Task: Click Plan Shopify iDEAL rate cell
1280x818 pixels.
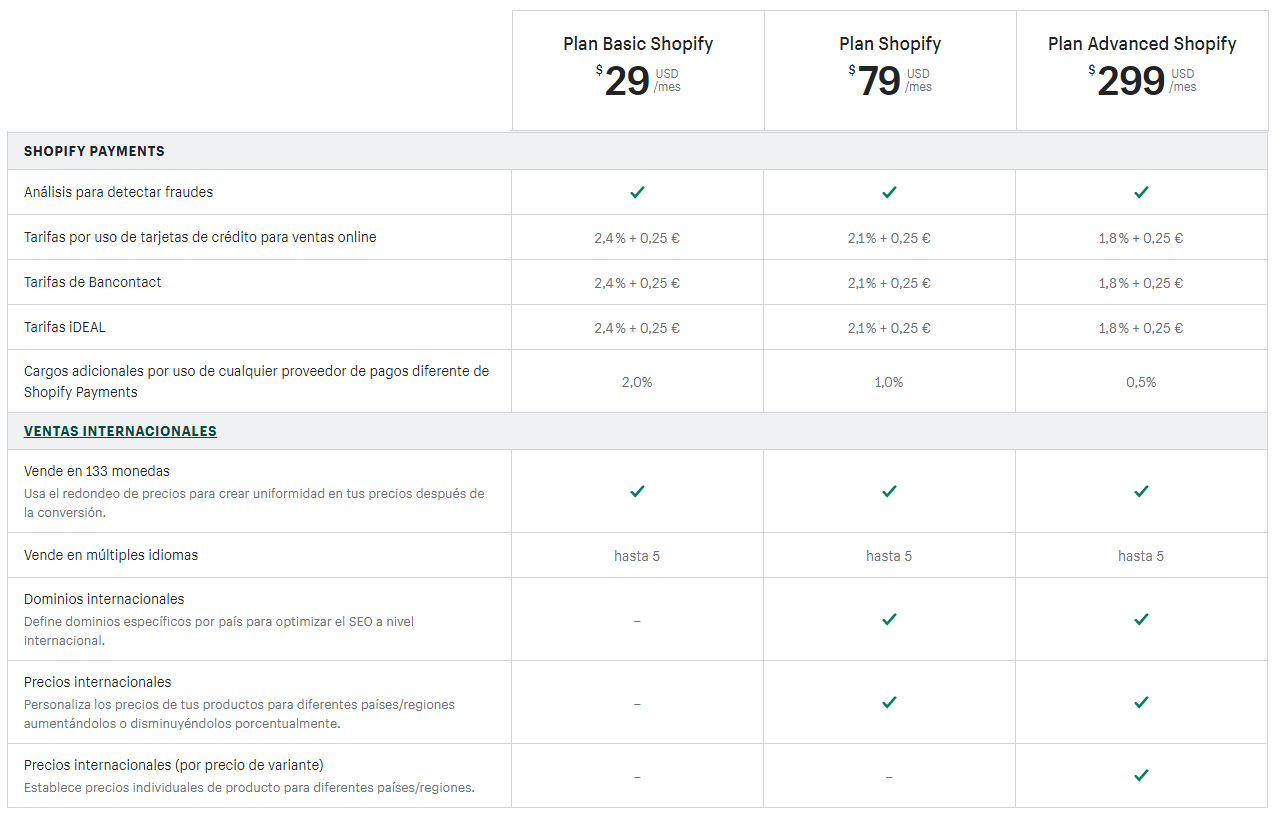Action: [889, 328]
